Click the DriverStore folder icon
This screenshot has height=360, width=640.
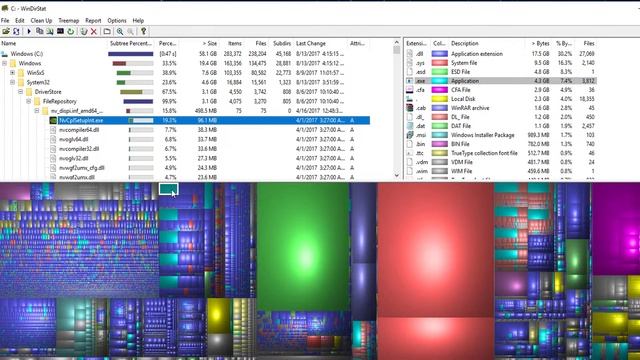click(x=29, y=92)
